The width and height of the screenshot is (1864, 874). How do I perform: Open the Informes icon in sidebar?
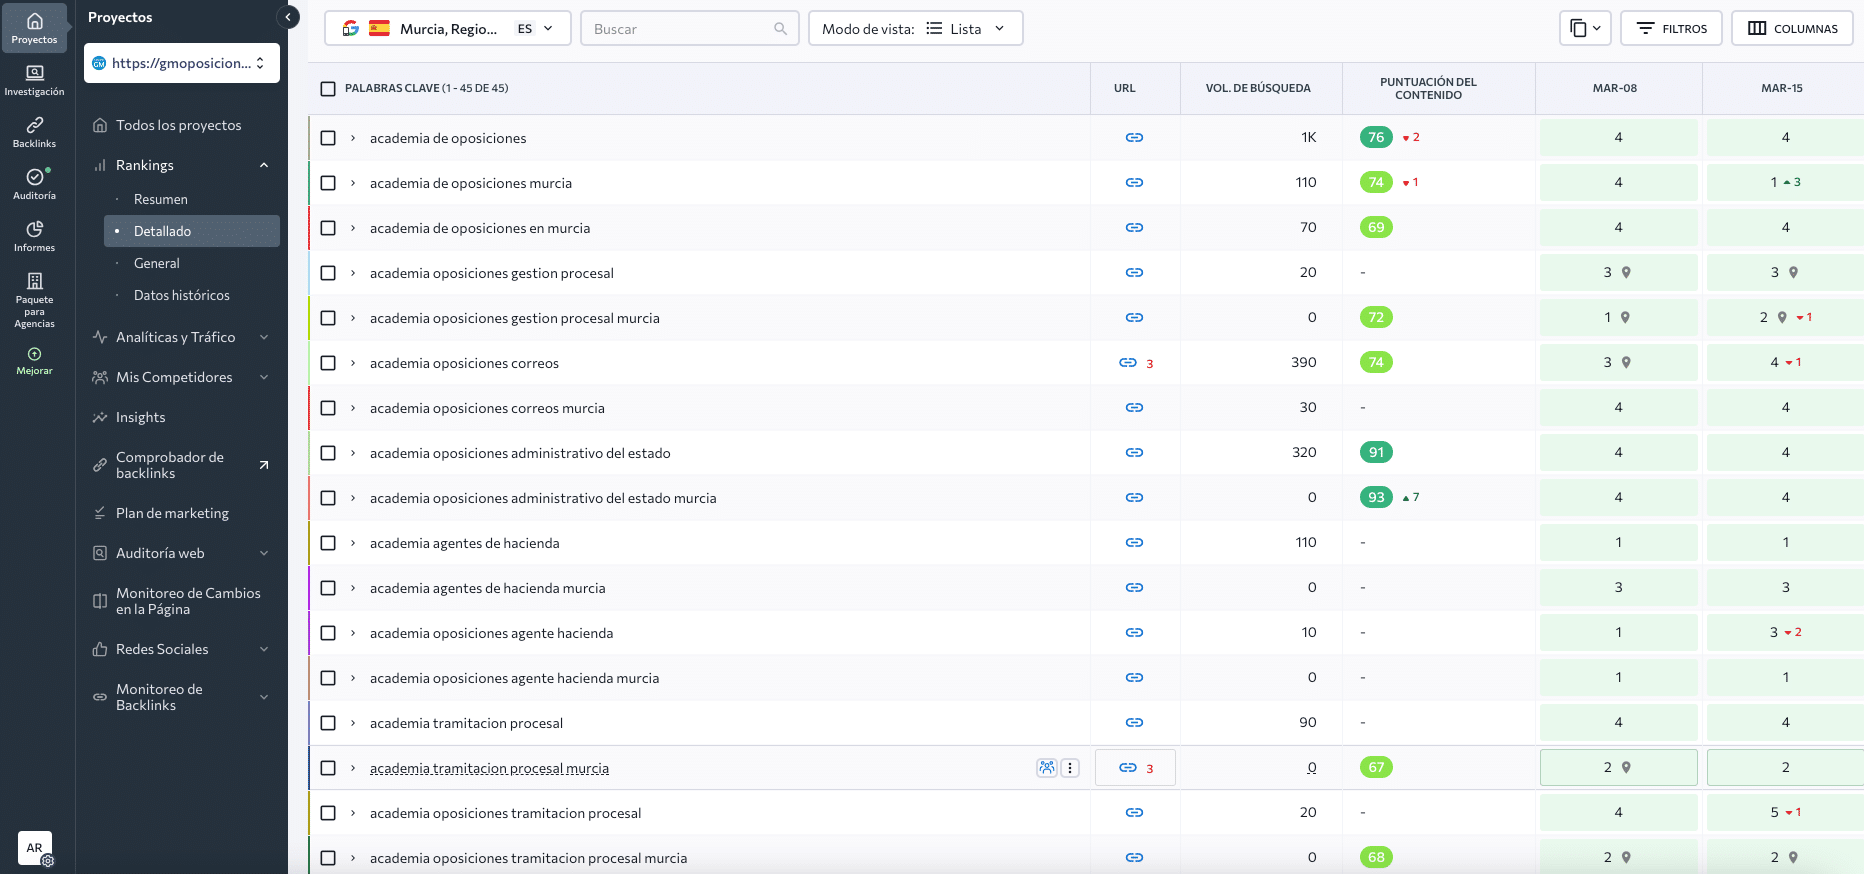pyautogui.click(x=34, y=235)
